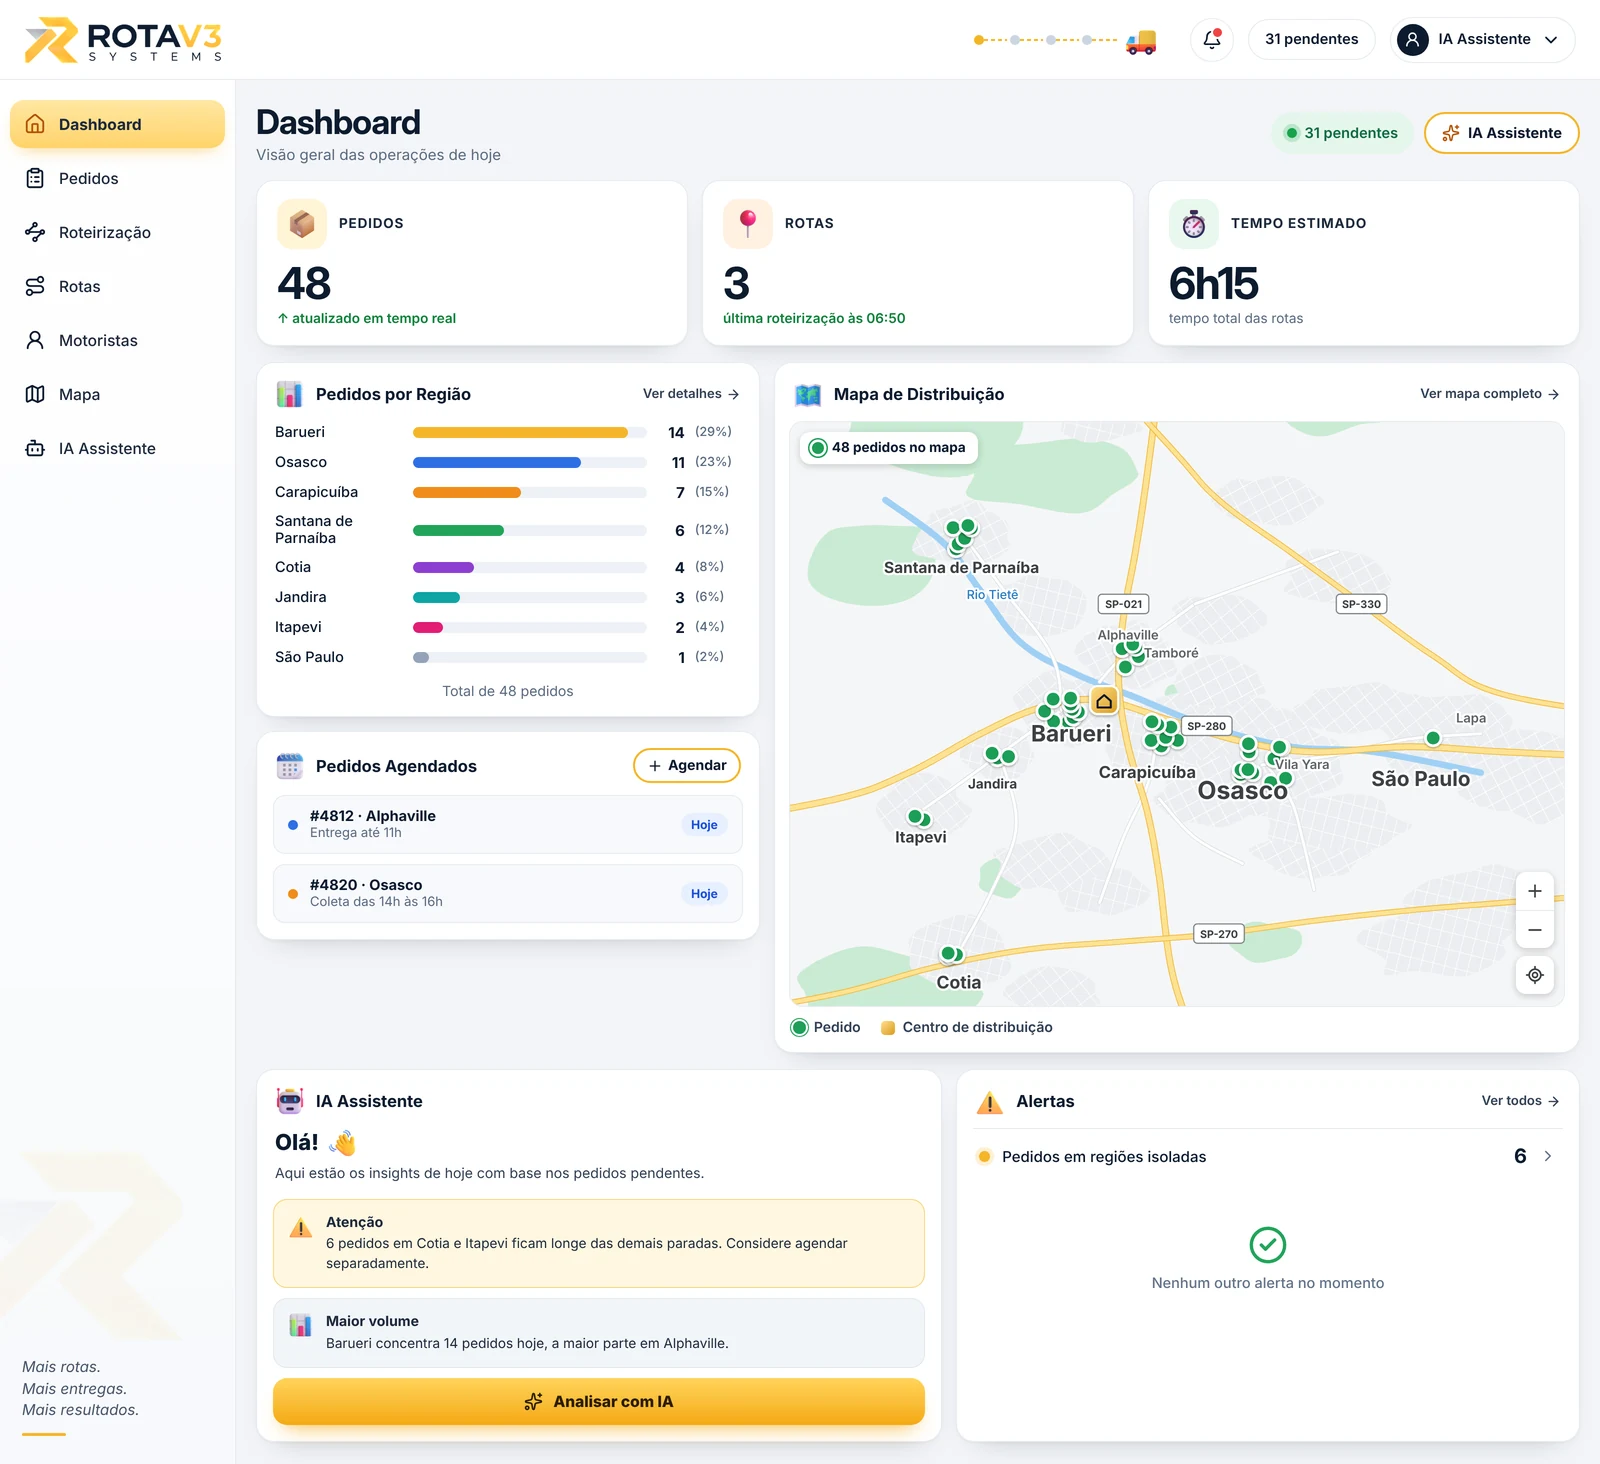Zoom in on the distribution map
1600x1464 pixels.
point(1535,891)
